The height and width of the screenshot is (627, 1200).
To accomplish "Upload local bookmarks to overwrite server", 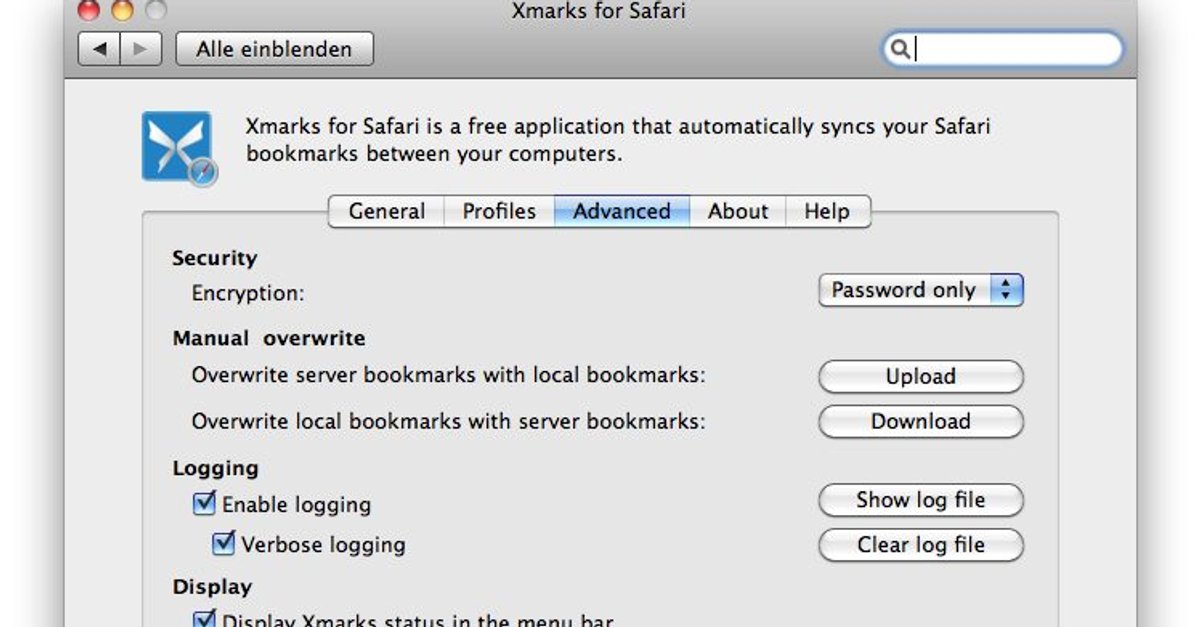I will click(921, 377).
